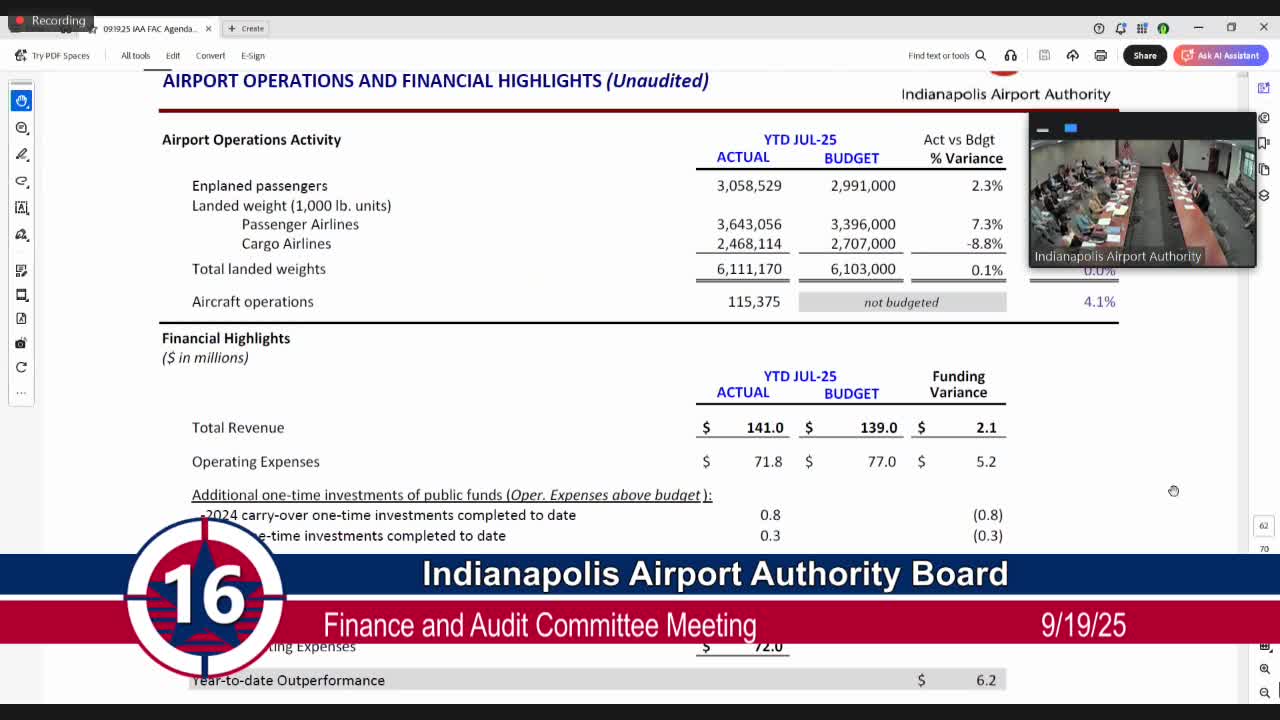Open the Convert menu
Viewport: 1280px width, 720px height.
tap(210, 56)
